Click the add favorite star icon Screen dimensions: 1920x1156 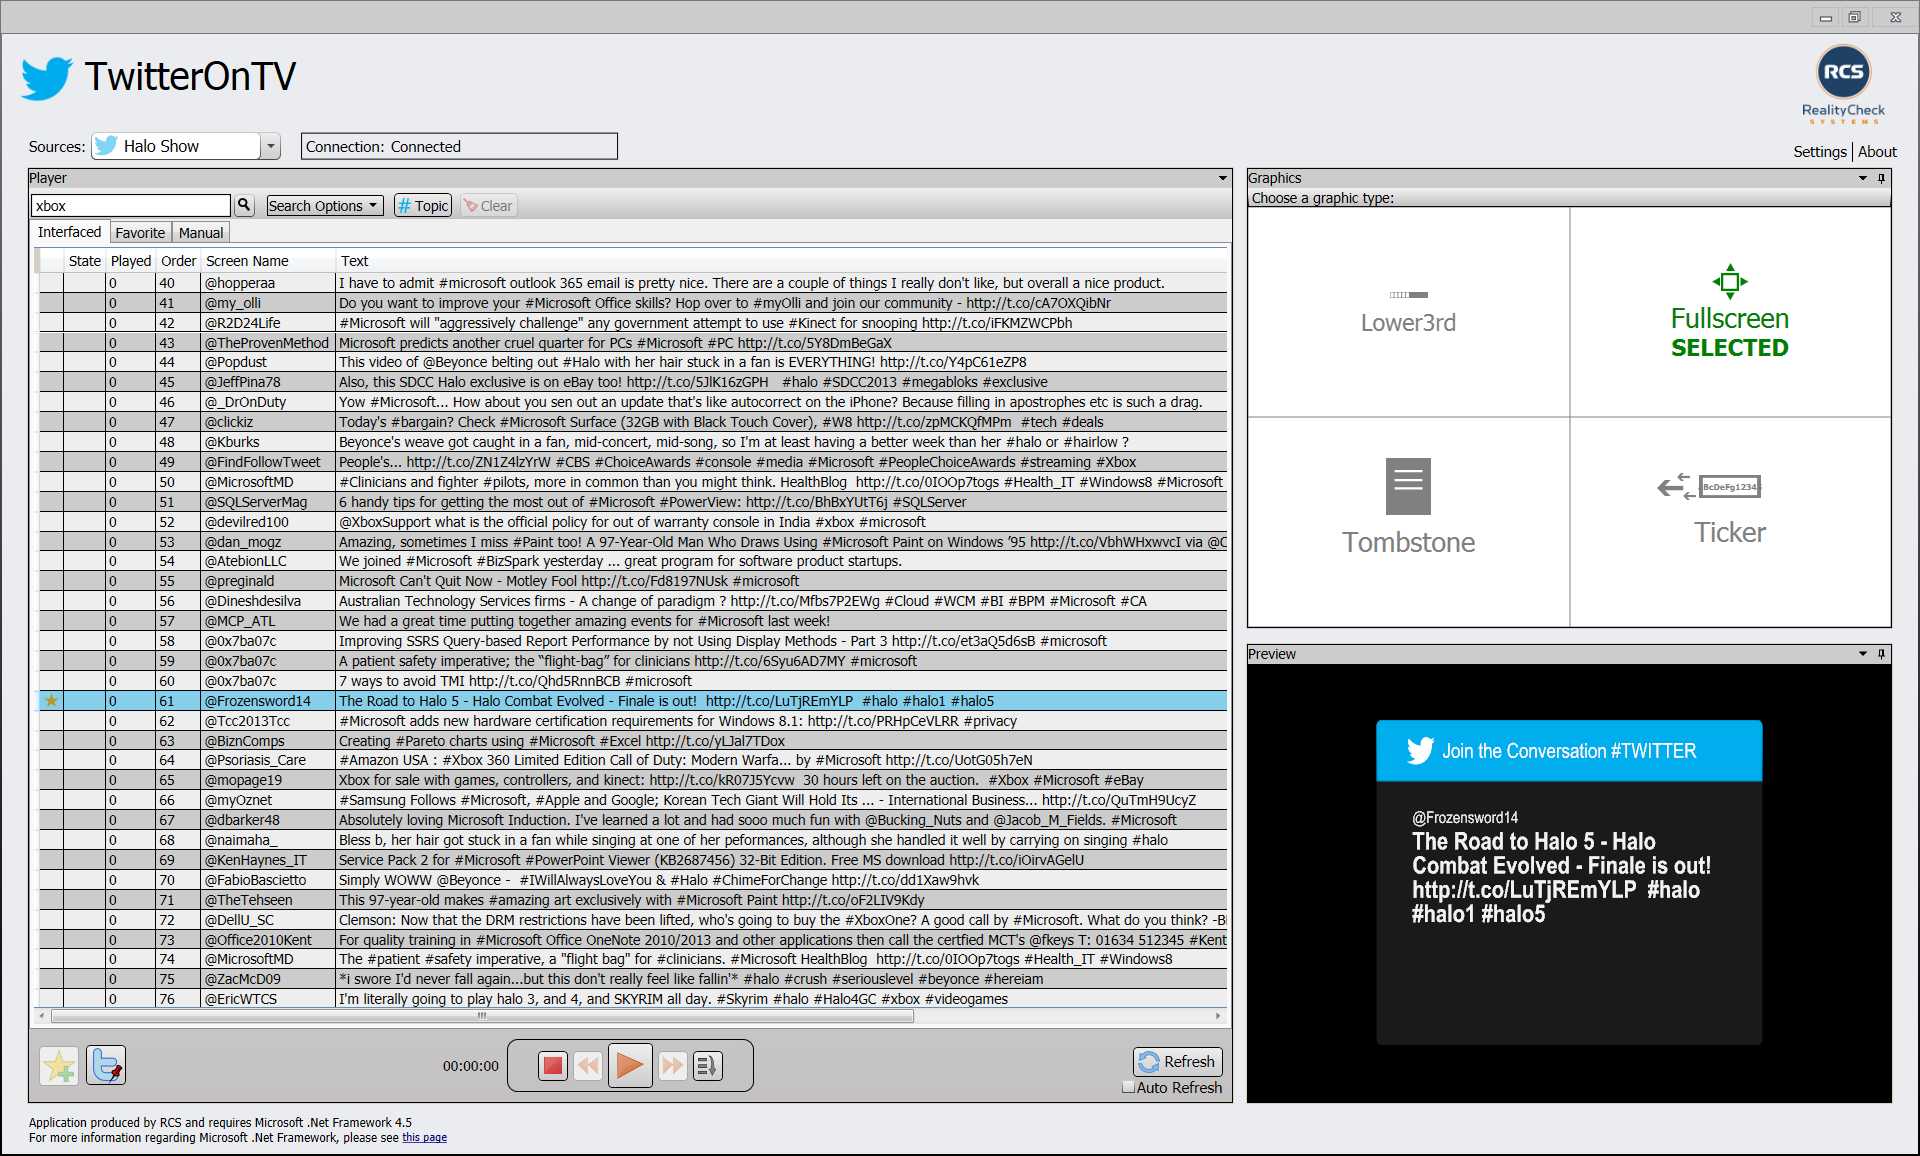pos(59,1066)
